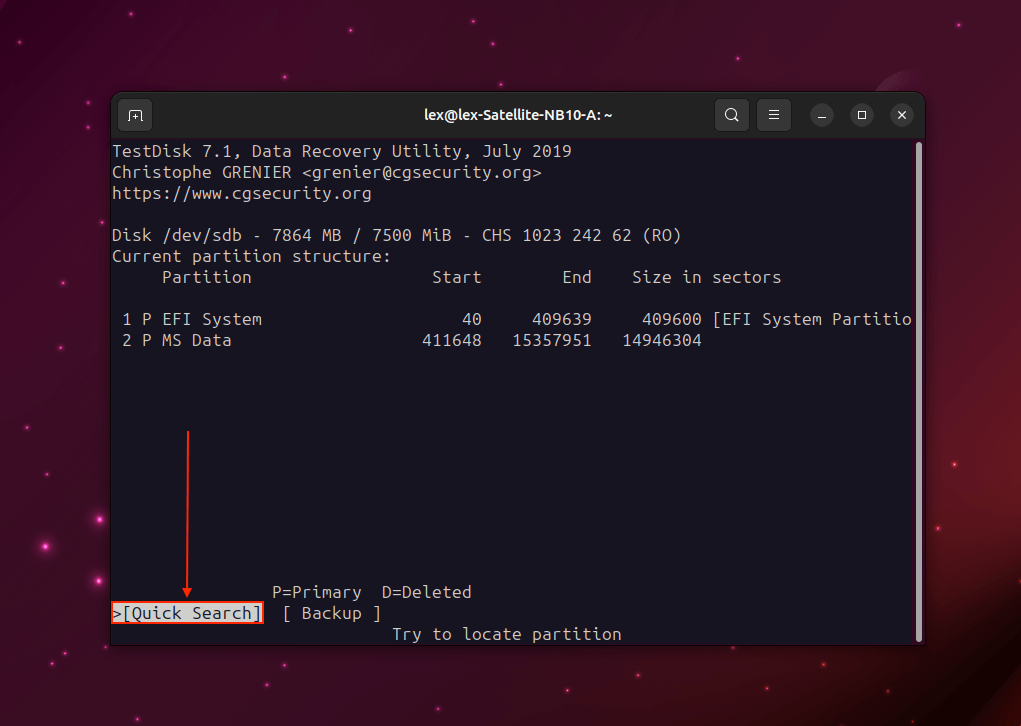
Task: Click the 'TestDisk 7.1' header line
Action: [342, 151]
